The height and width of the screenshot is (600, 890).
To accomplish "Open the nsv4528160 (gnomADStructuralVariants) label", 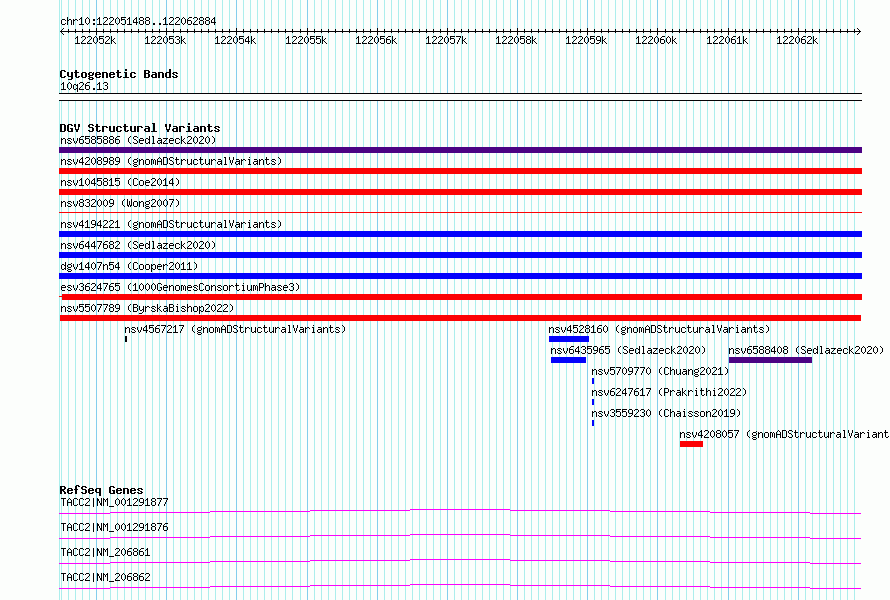I will tap(659, 329).
